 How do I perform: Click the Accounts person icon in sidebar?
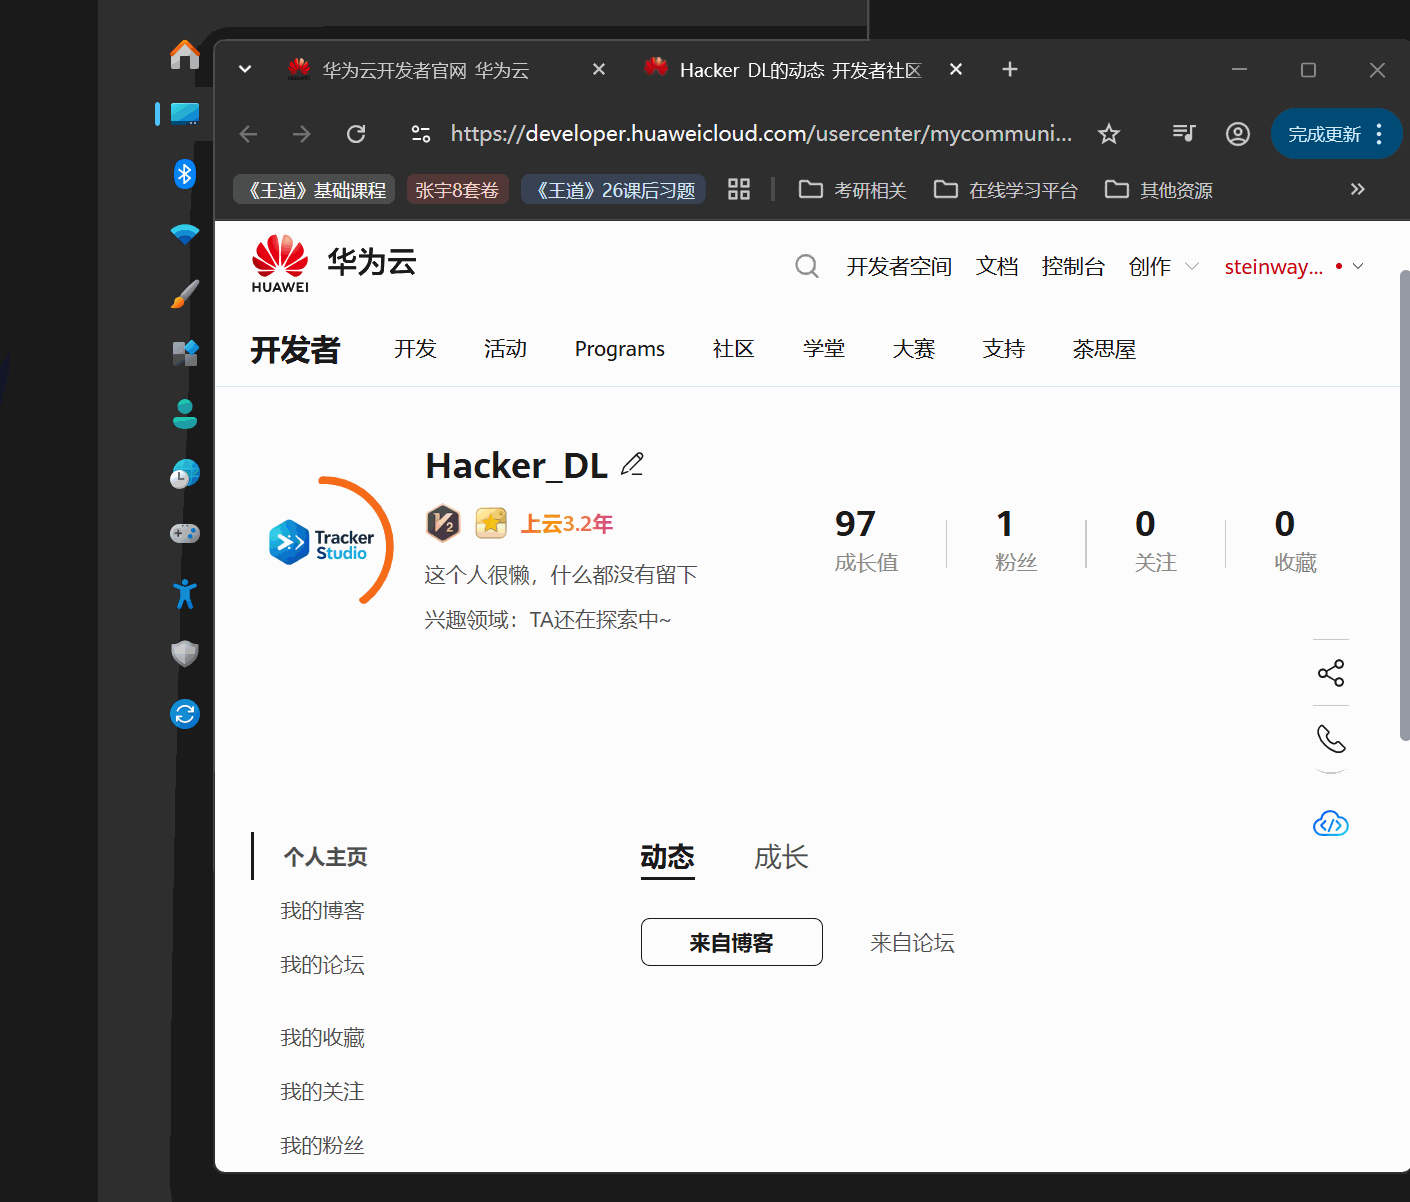click(x=185, y=414)
